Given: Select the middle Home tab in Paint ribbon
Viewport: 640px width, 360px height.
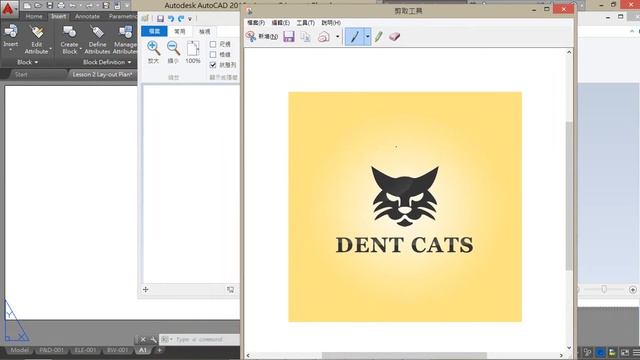Looking at the screenshot, I should point(180,31).
